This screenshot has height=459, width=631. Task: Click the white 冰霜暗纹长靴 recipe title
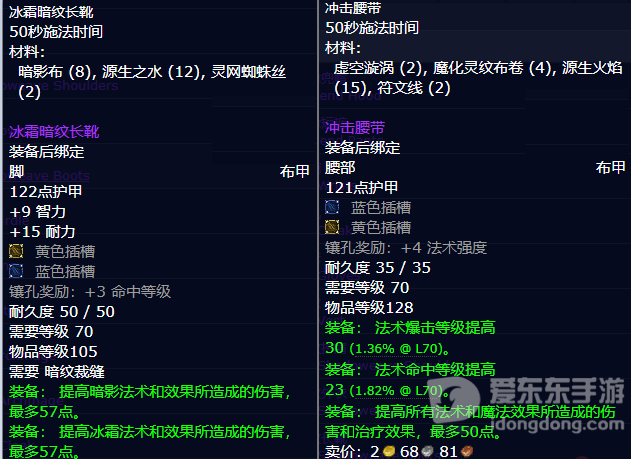point(51,12)
